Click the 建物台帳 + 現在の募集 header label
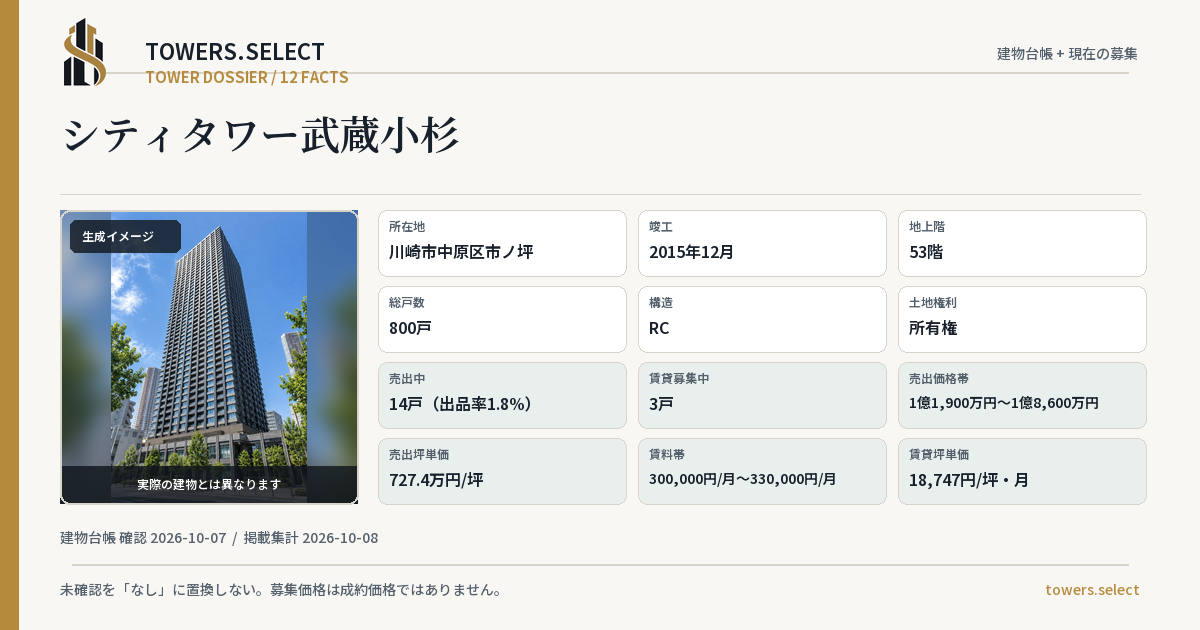The height and width of the screenshot is (630, 1200). coord(1067,54)
